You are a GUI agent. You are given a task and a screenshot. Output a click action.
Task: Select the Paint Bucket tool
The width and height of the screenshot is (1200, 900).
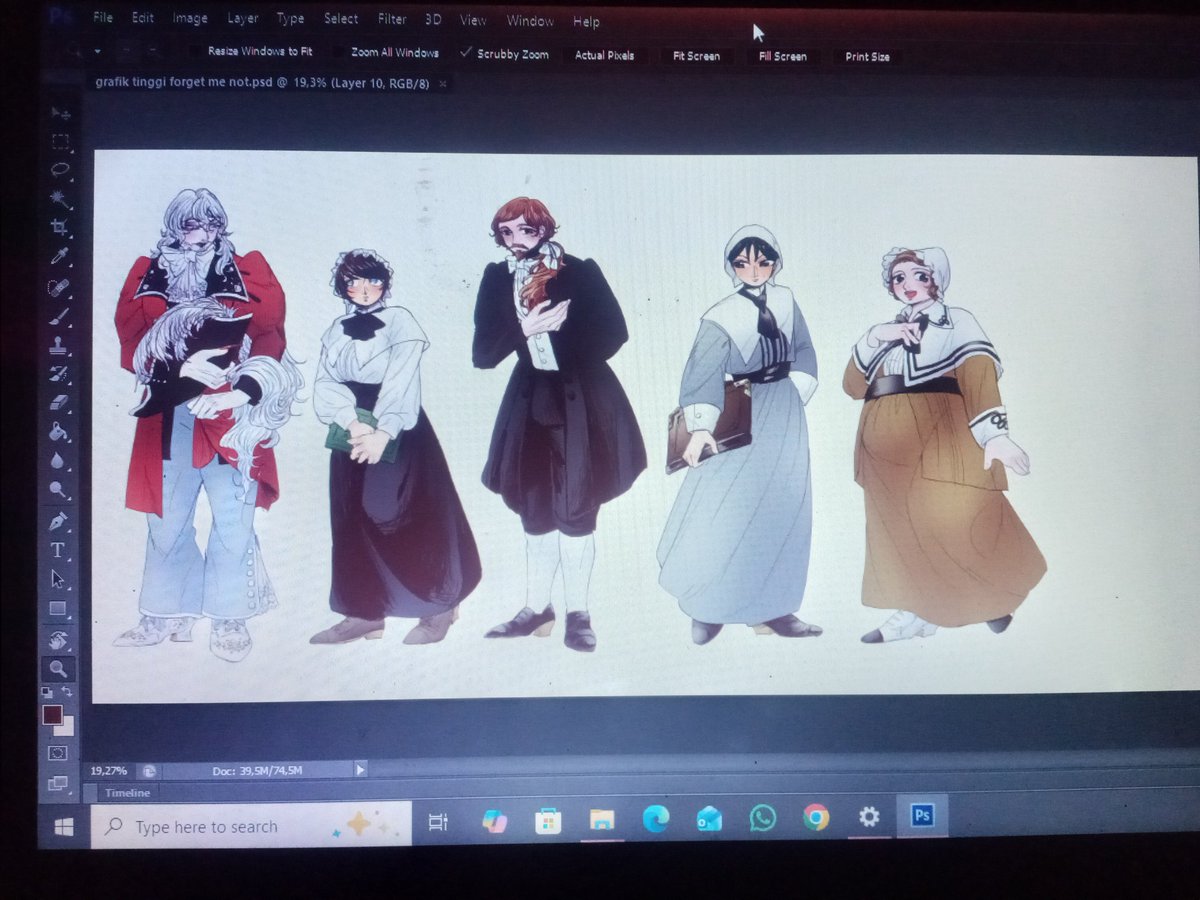59,432
